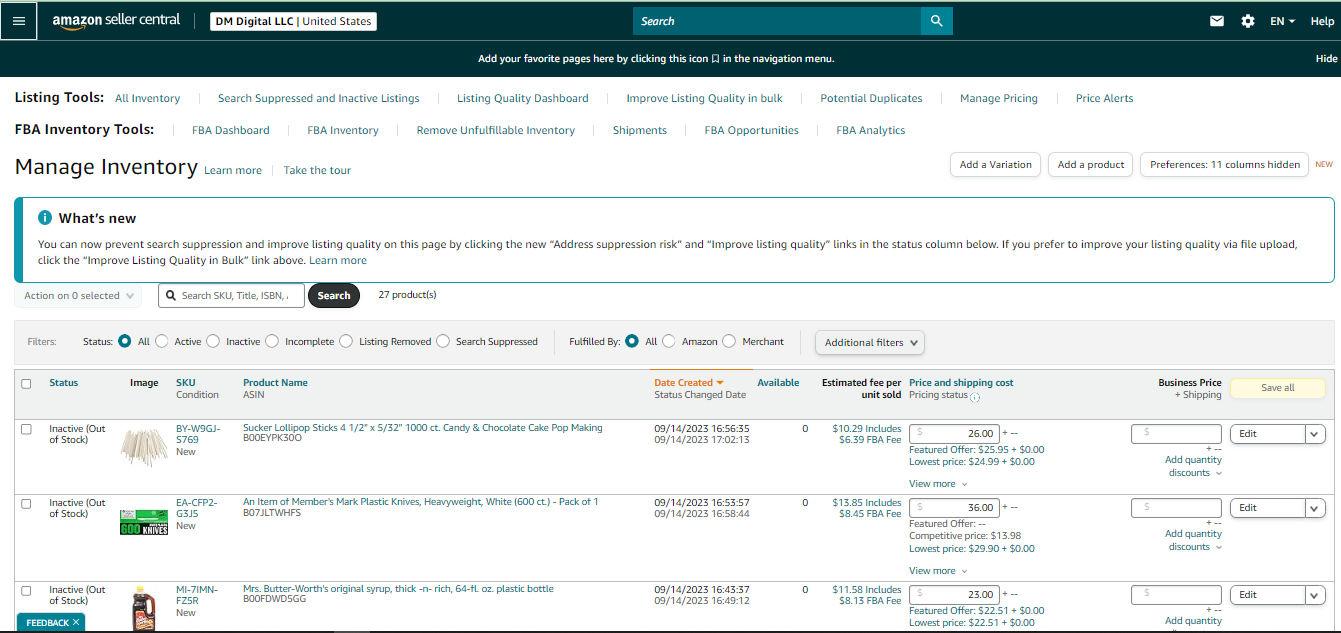Select the Incomplete status filter

(x=272, y=341)
